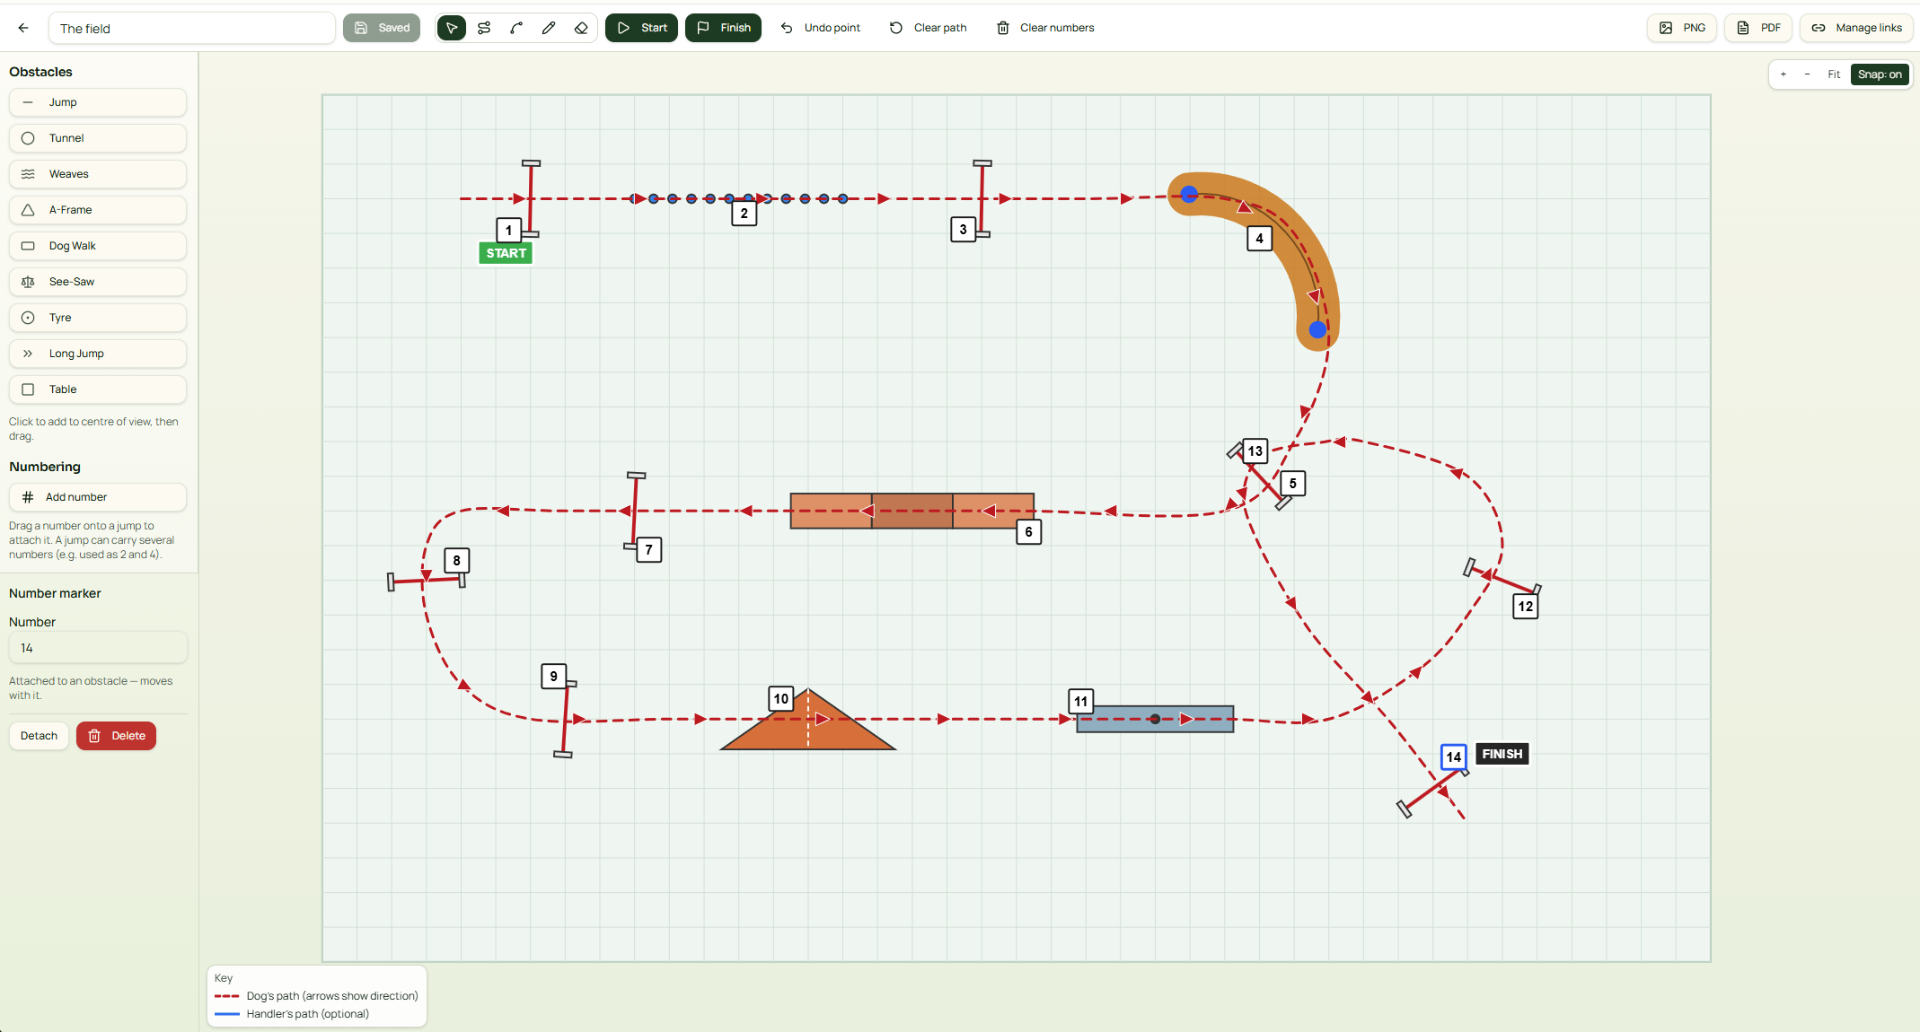Click the Number input showing 14
Viewport: 1920px width, 1032px height.
(x=98, y=648)
